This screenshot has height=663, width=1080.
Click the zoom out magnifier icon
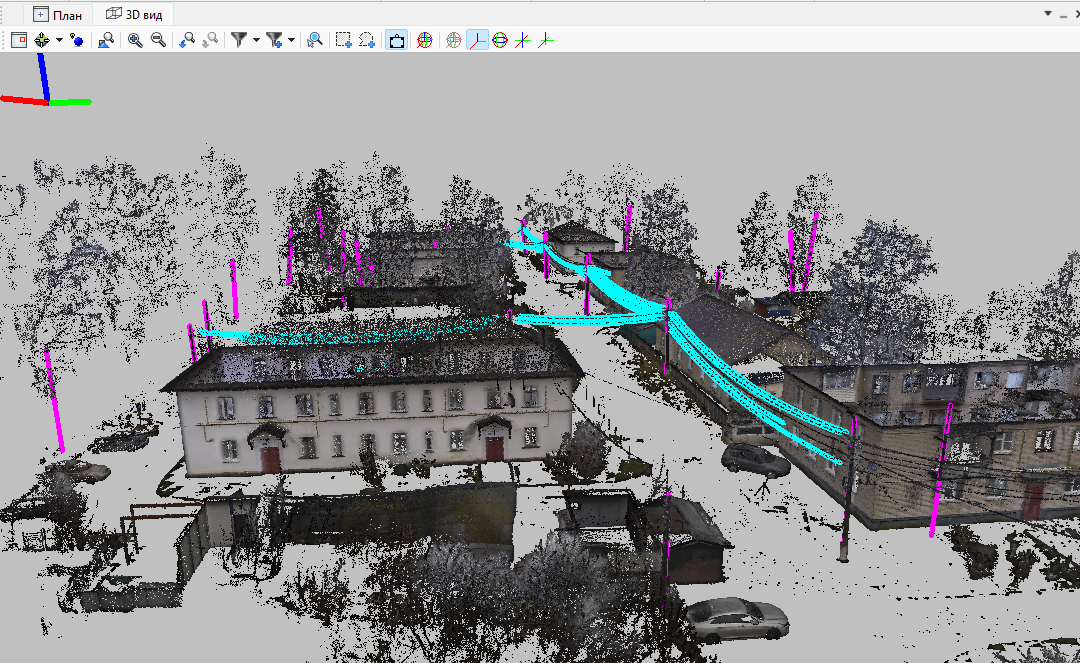pyautogui.click(x=158, y=40)
